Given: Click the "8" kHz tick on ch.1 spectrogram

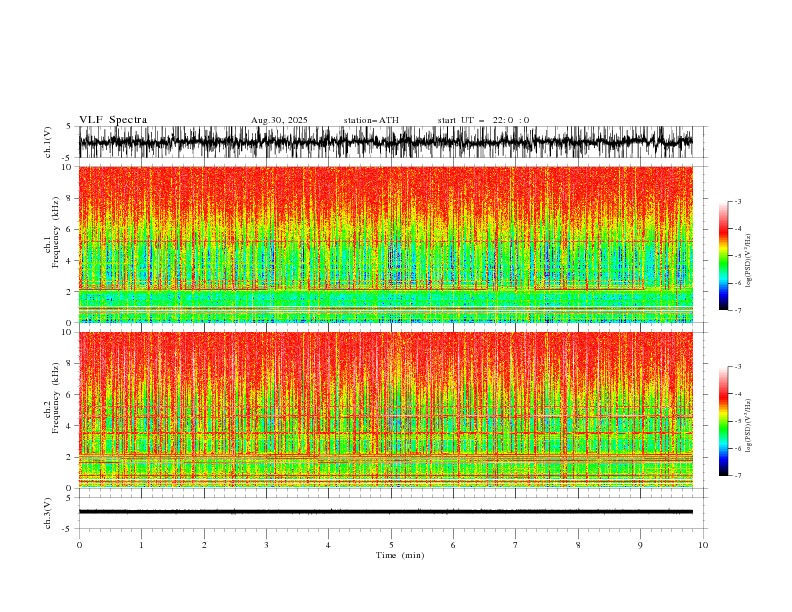Looking at the screenshot, I should (70, 198).
